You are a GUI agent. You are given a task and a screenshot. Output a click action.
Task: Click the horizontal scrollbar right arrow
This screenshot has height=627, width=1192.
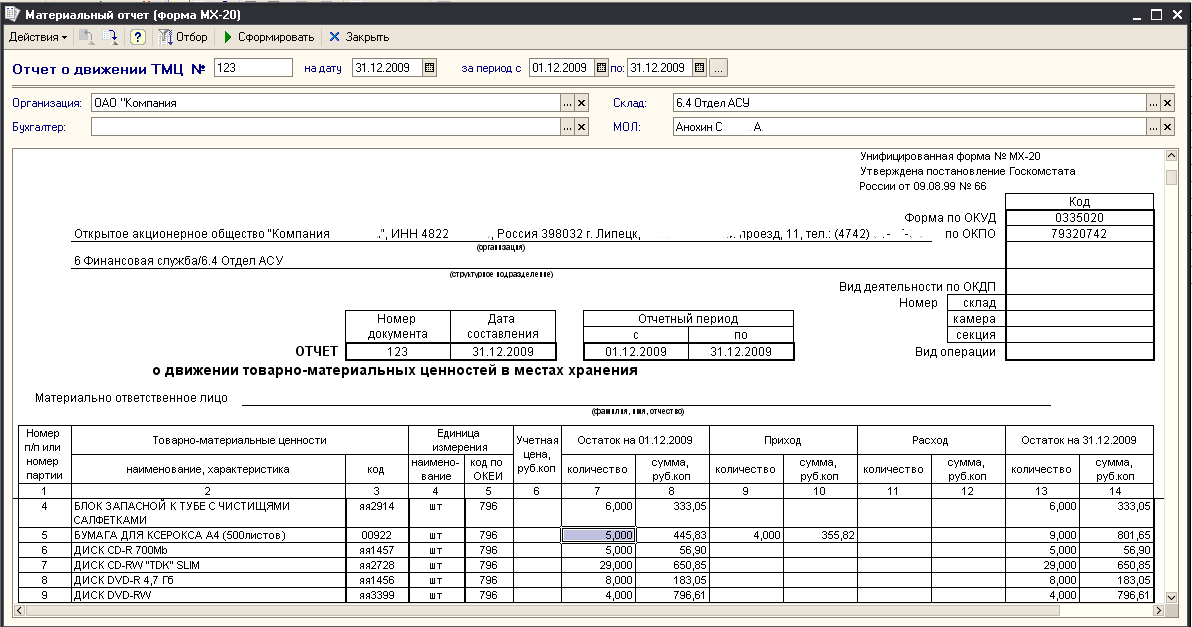coord(1159,610)
